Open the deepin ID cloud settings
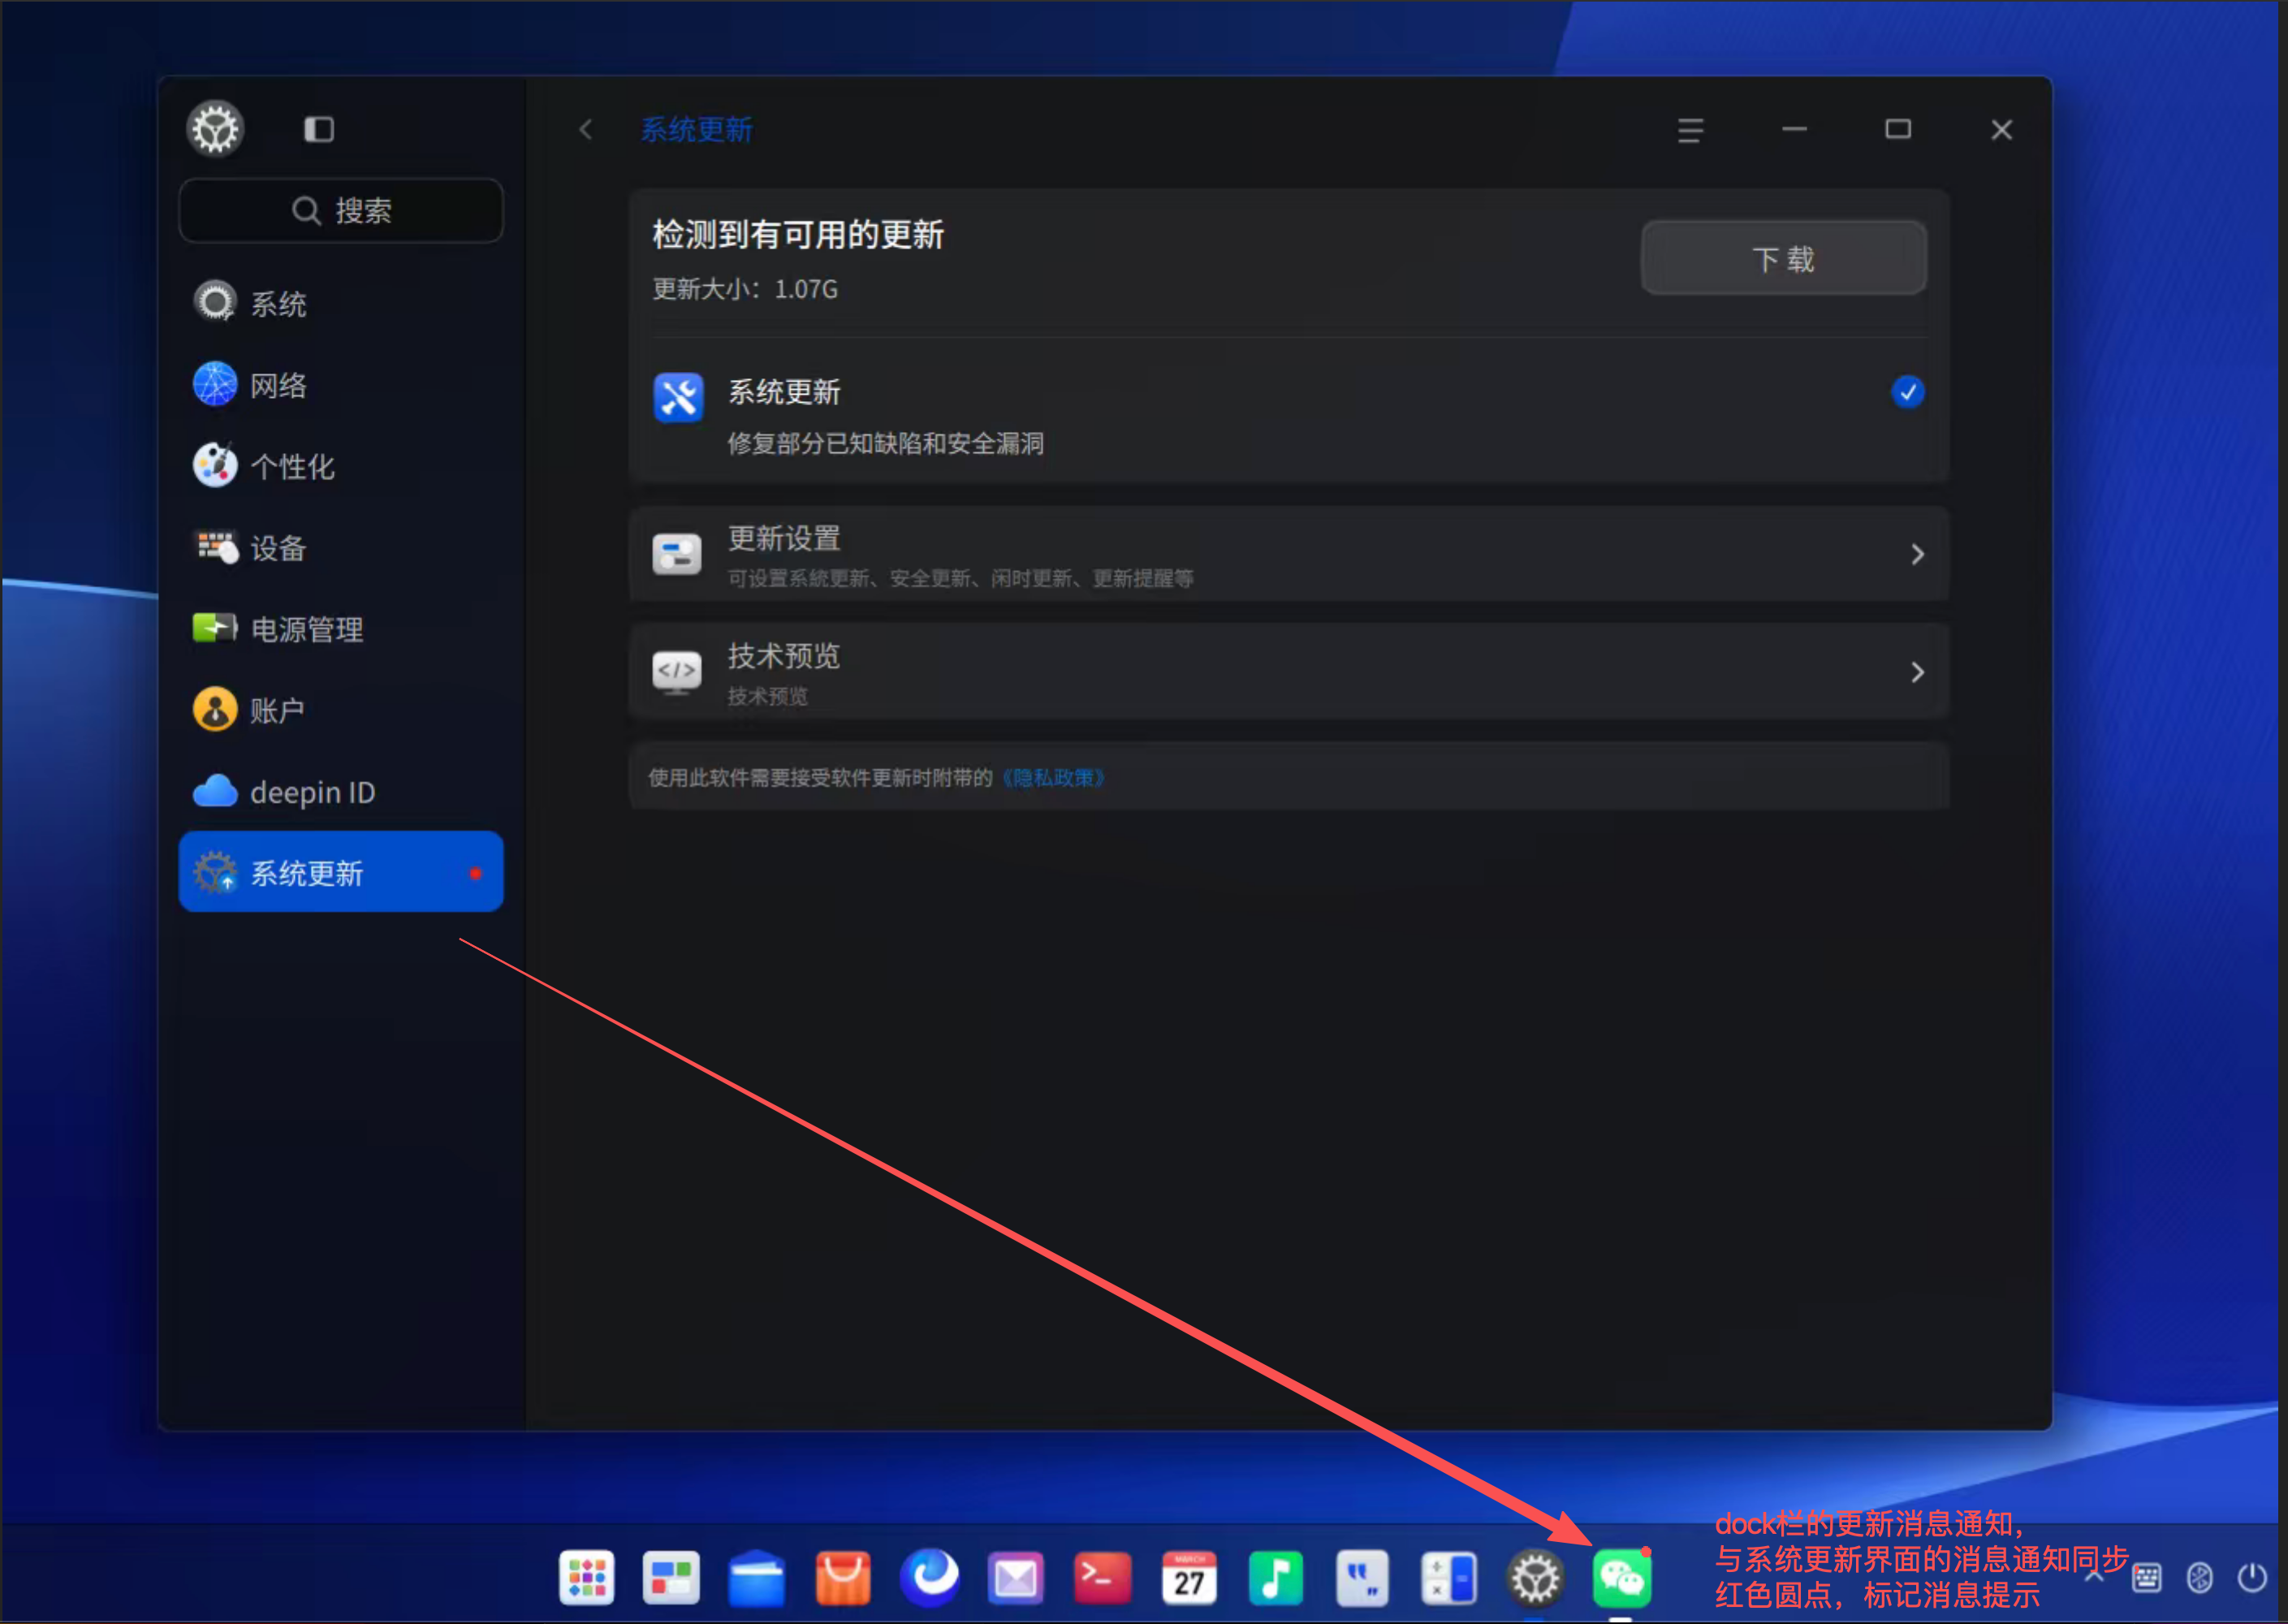The width and height of the screenshot is (2288, 1624). (341, 792)
